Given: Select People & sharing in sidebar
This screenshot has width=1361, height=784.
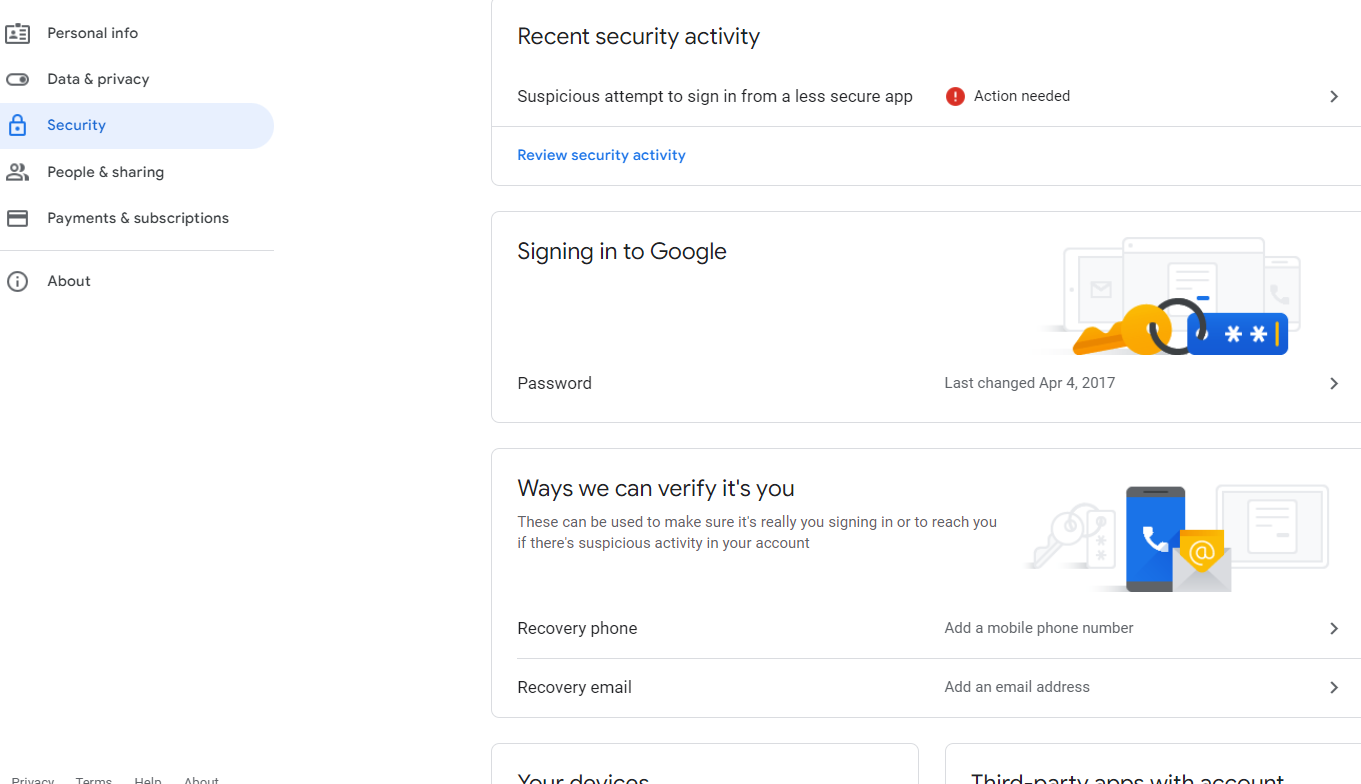Looking at the screenshot, I should click(x=105, y=172).
